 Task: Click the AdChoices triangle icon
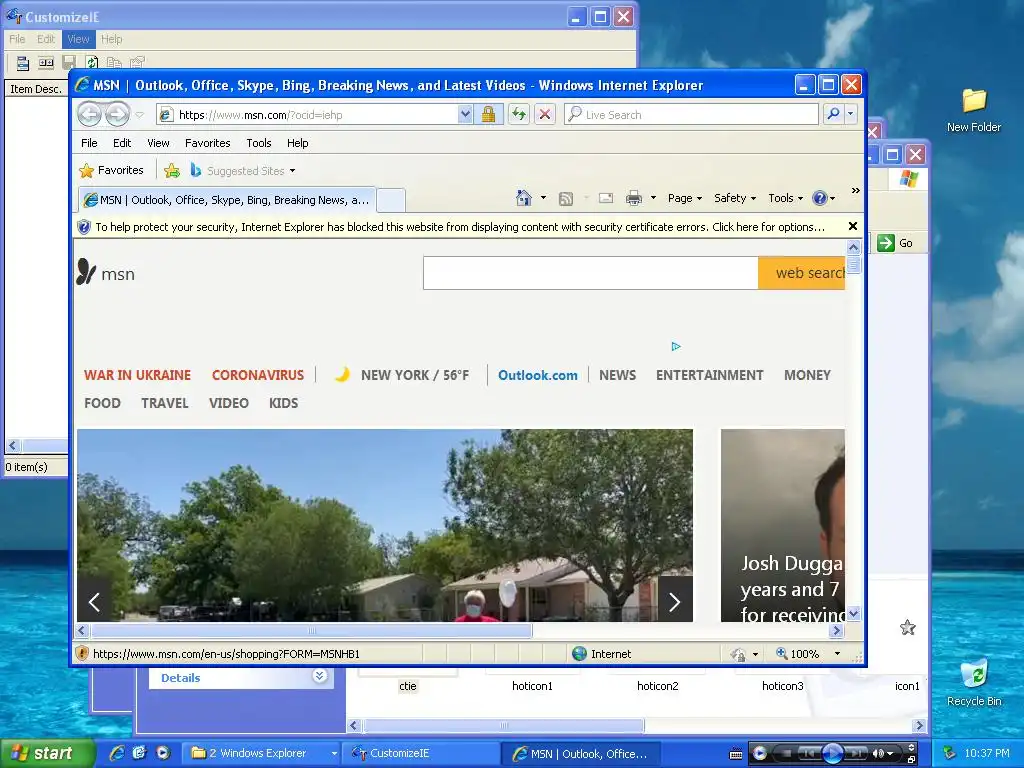click(x=676, y=346)
